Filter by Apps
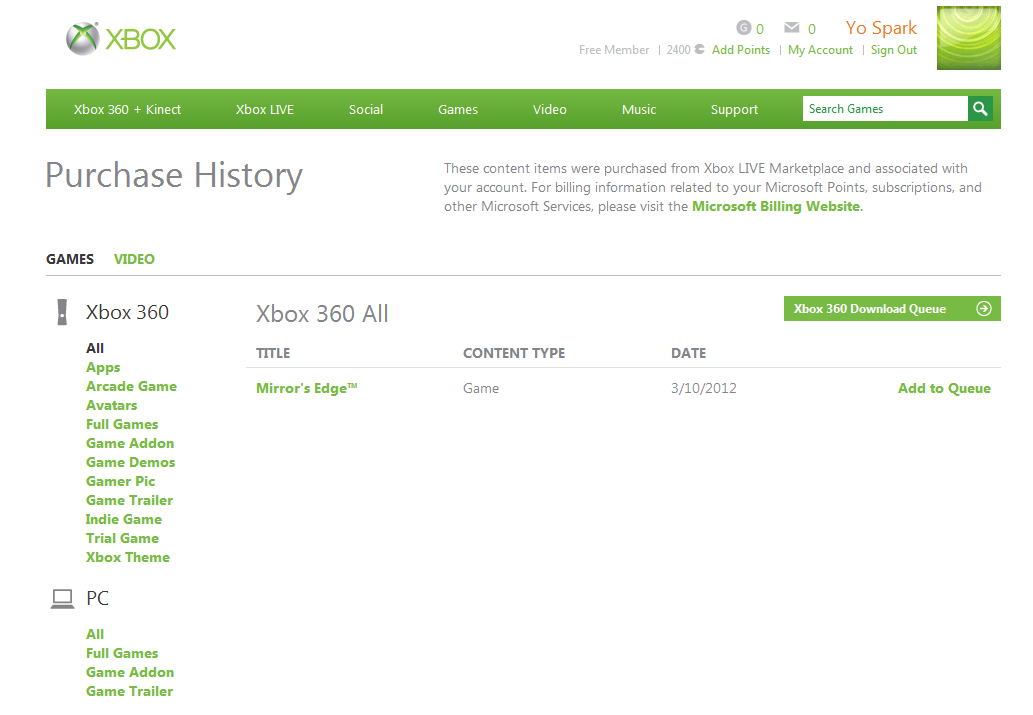 103,367
